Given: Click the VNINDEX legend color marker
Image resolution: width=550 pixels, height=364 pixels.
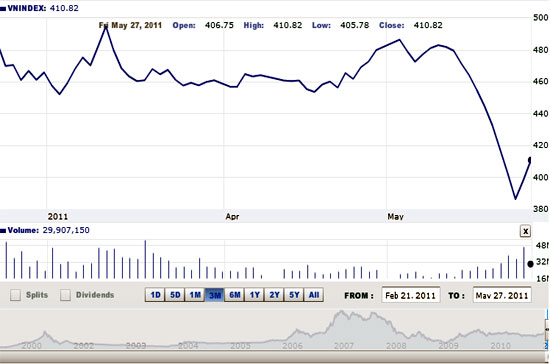Looking at the screenshot, I should [3, 8].
